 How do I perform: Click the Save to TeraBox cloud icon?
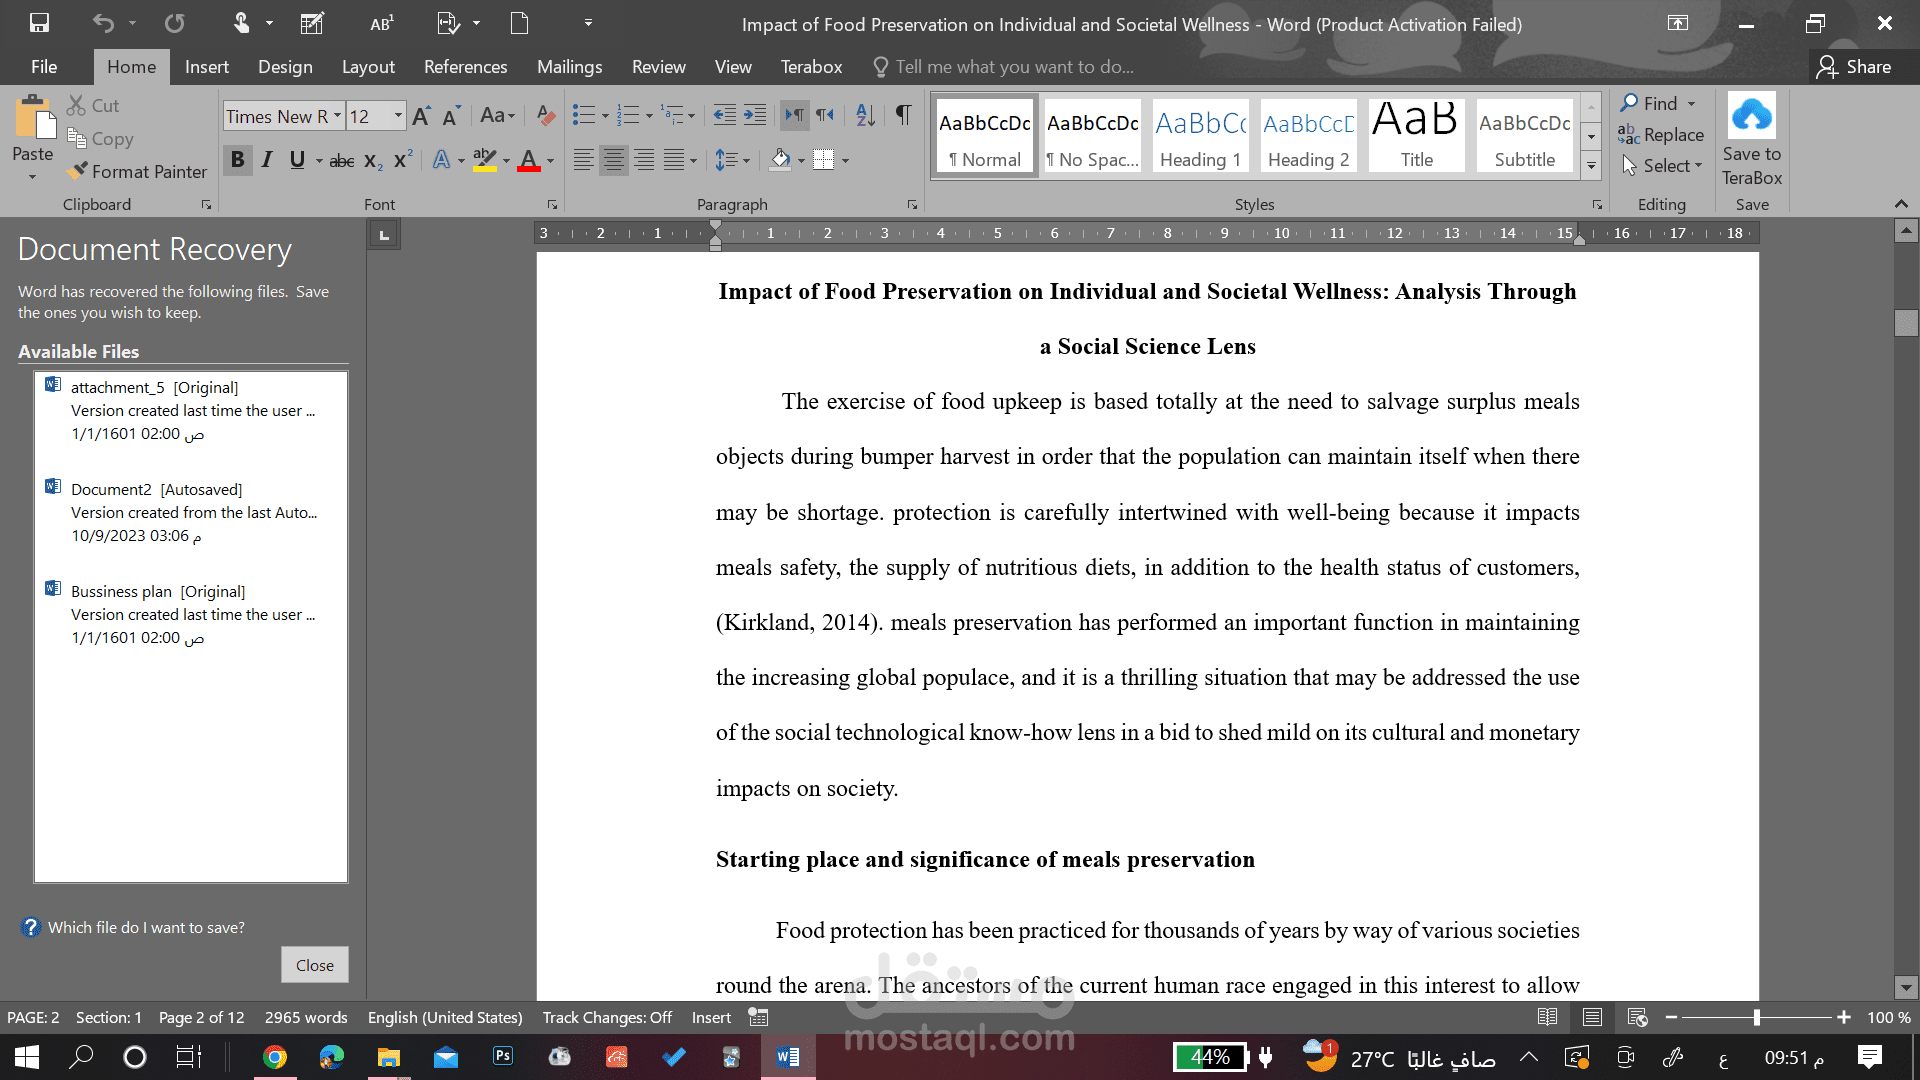click(x=1752, y=115)
